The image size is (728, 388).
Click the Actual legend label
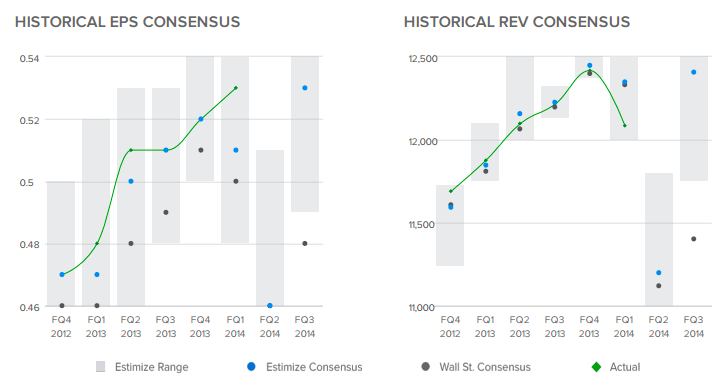(624, 367)
